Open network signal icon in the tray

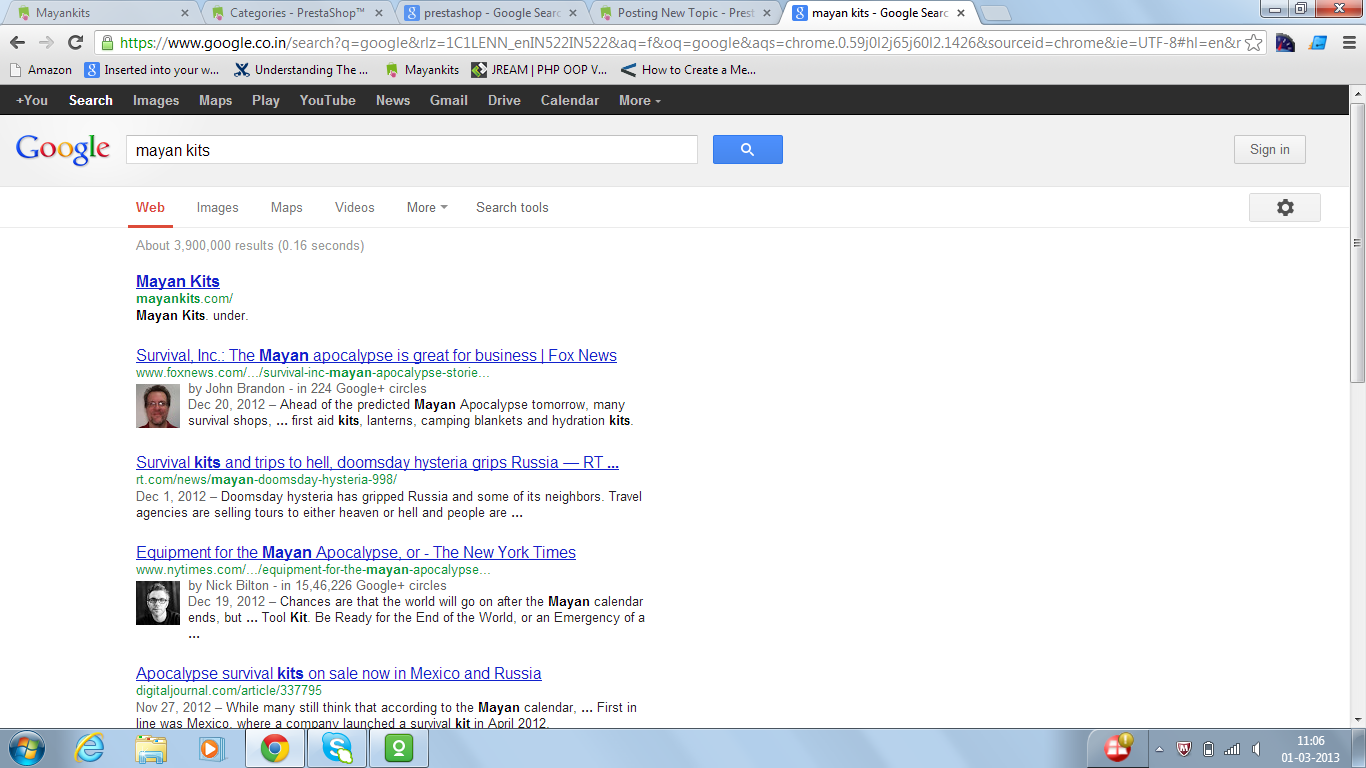(1232, 749)
